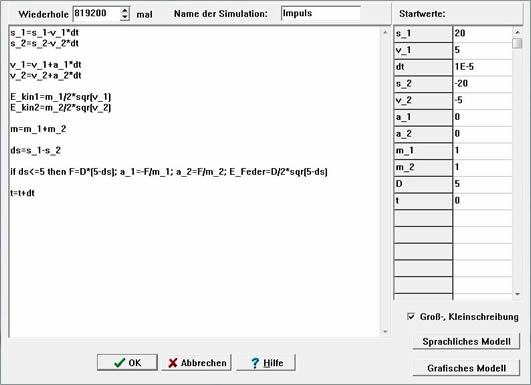Select the v_2 start value -5
The width and height of the screenshot is (531, 385).
click(483, 101)
